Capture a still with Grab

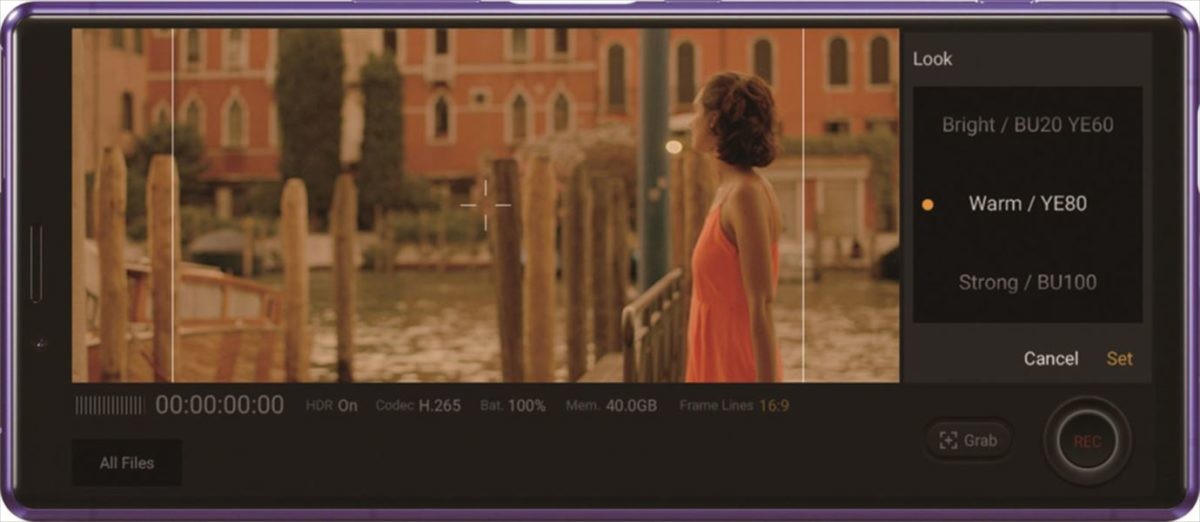pos(968,440)
